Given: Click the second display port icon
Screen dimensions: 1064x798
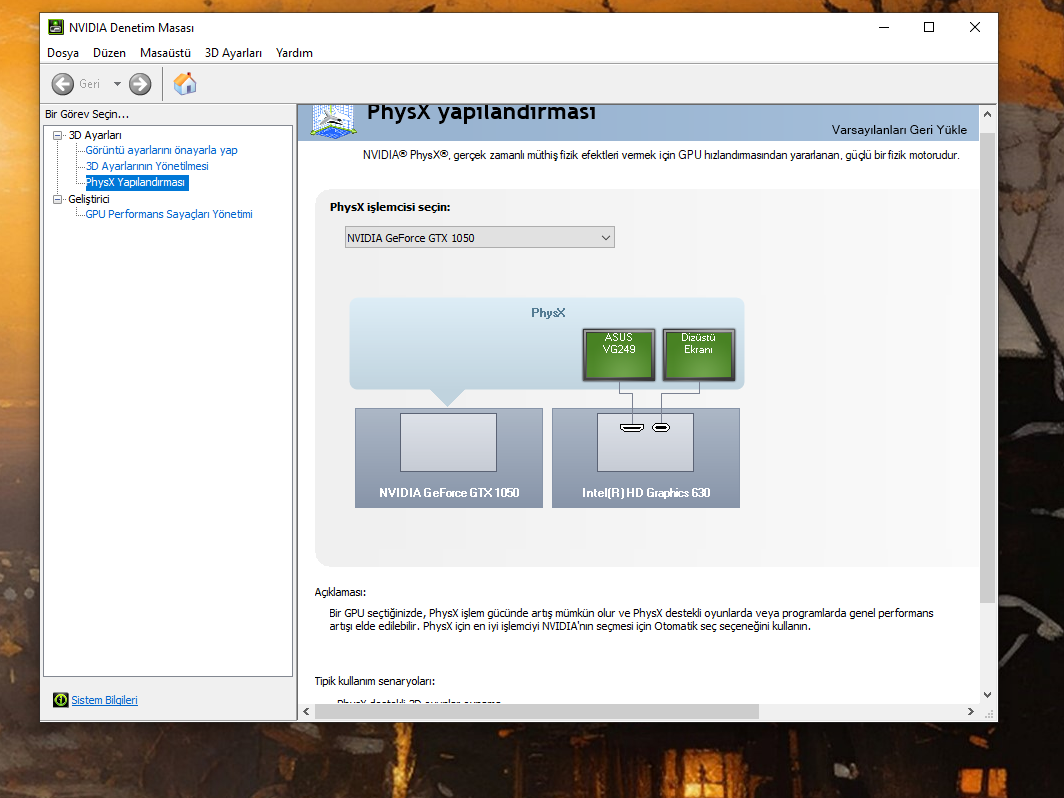Looking at the screenshot, I should (661, 428).
